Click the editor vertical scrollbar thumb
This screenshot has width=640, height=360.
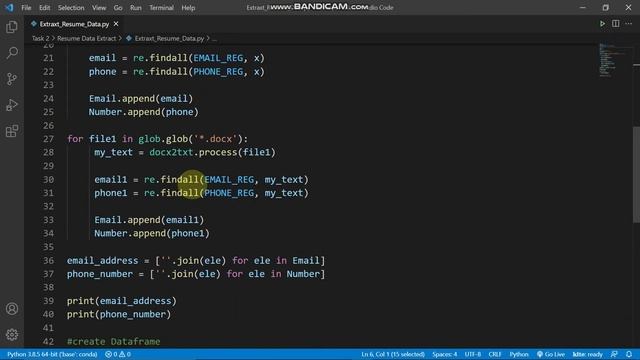[x=636, y=175]
